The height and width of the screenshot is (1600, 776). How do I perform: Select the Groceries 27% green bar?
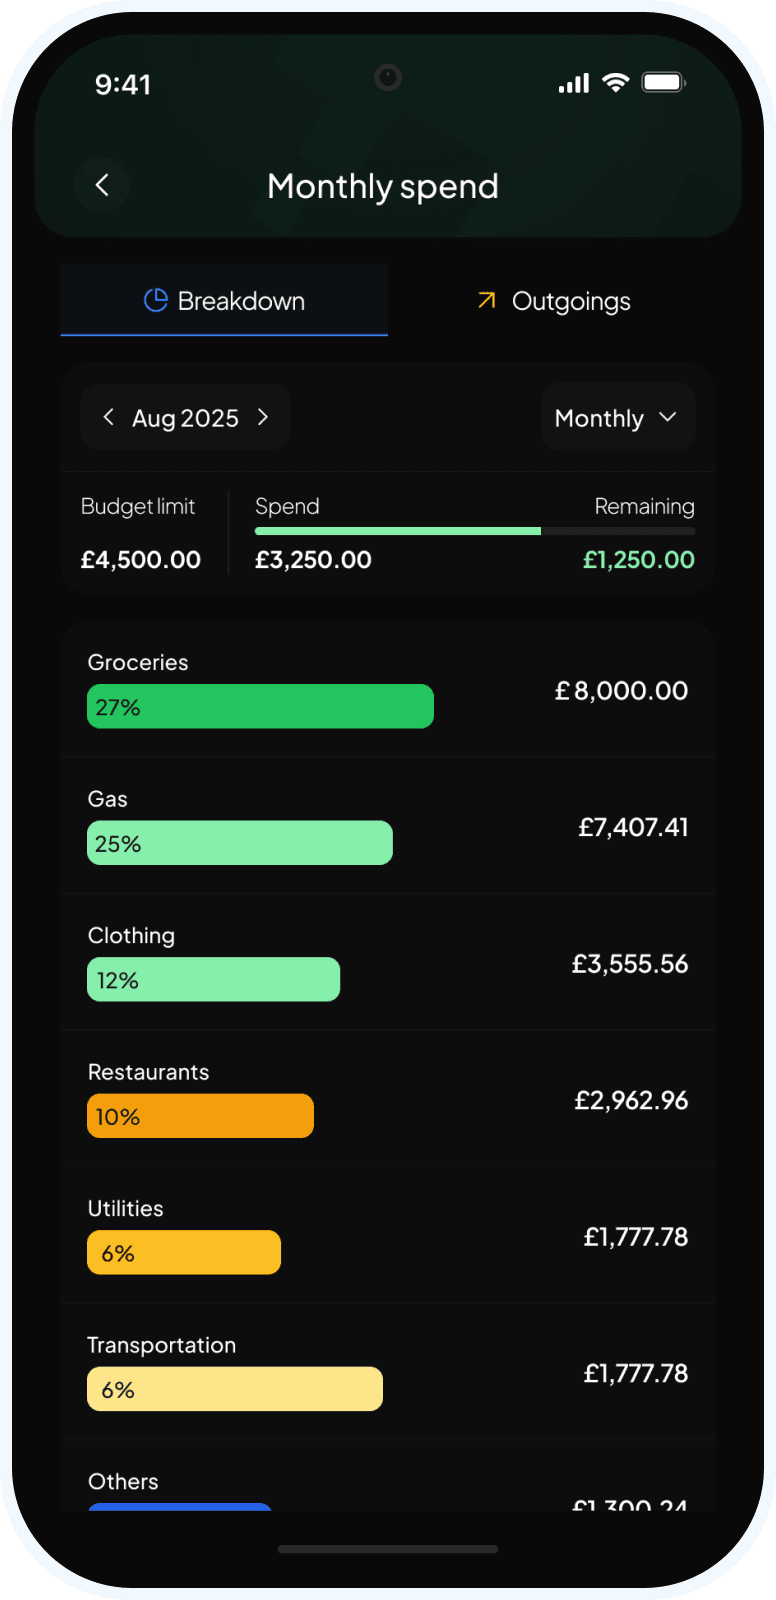pyautogui.click(x=260, y=706)
